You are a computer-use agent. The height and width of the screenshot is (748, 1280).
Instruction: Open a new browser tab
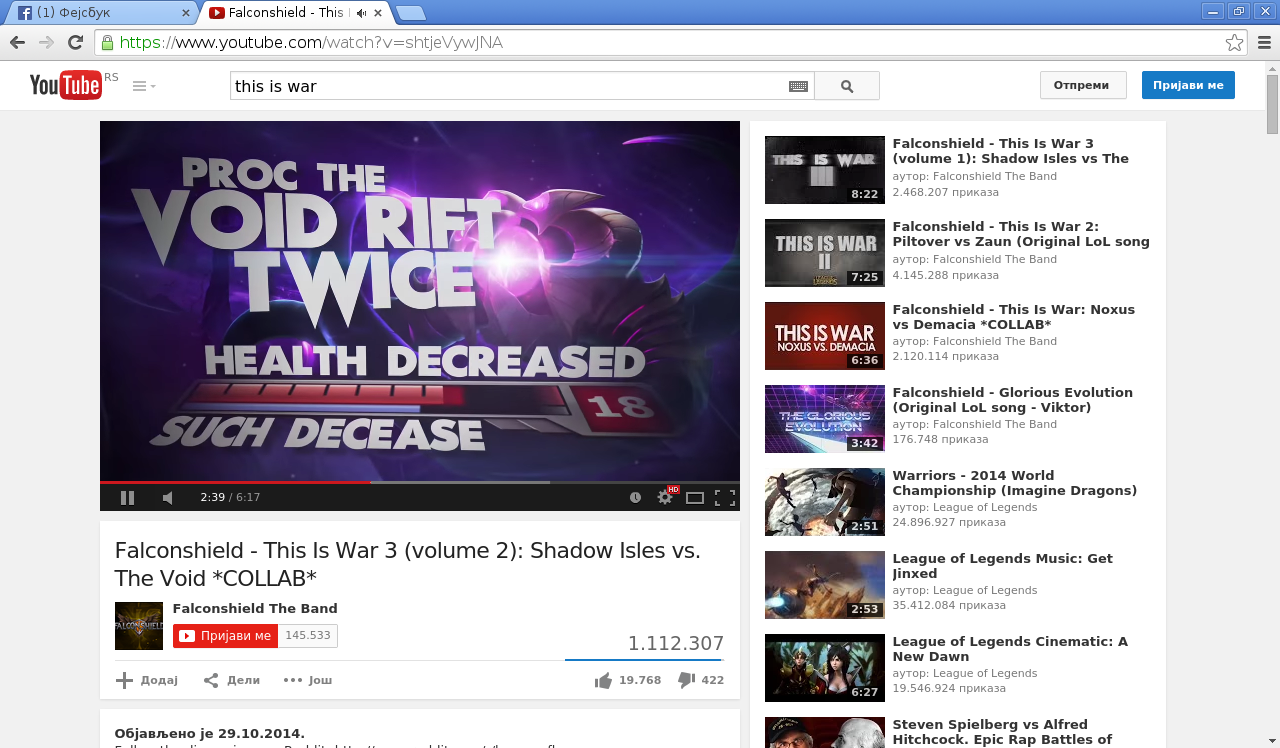(410, 13)
